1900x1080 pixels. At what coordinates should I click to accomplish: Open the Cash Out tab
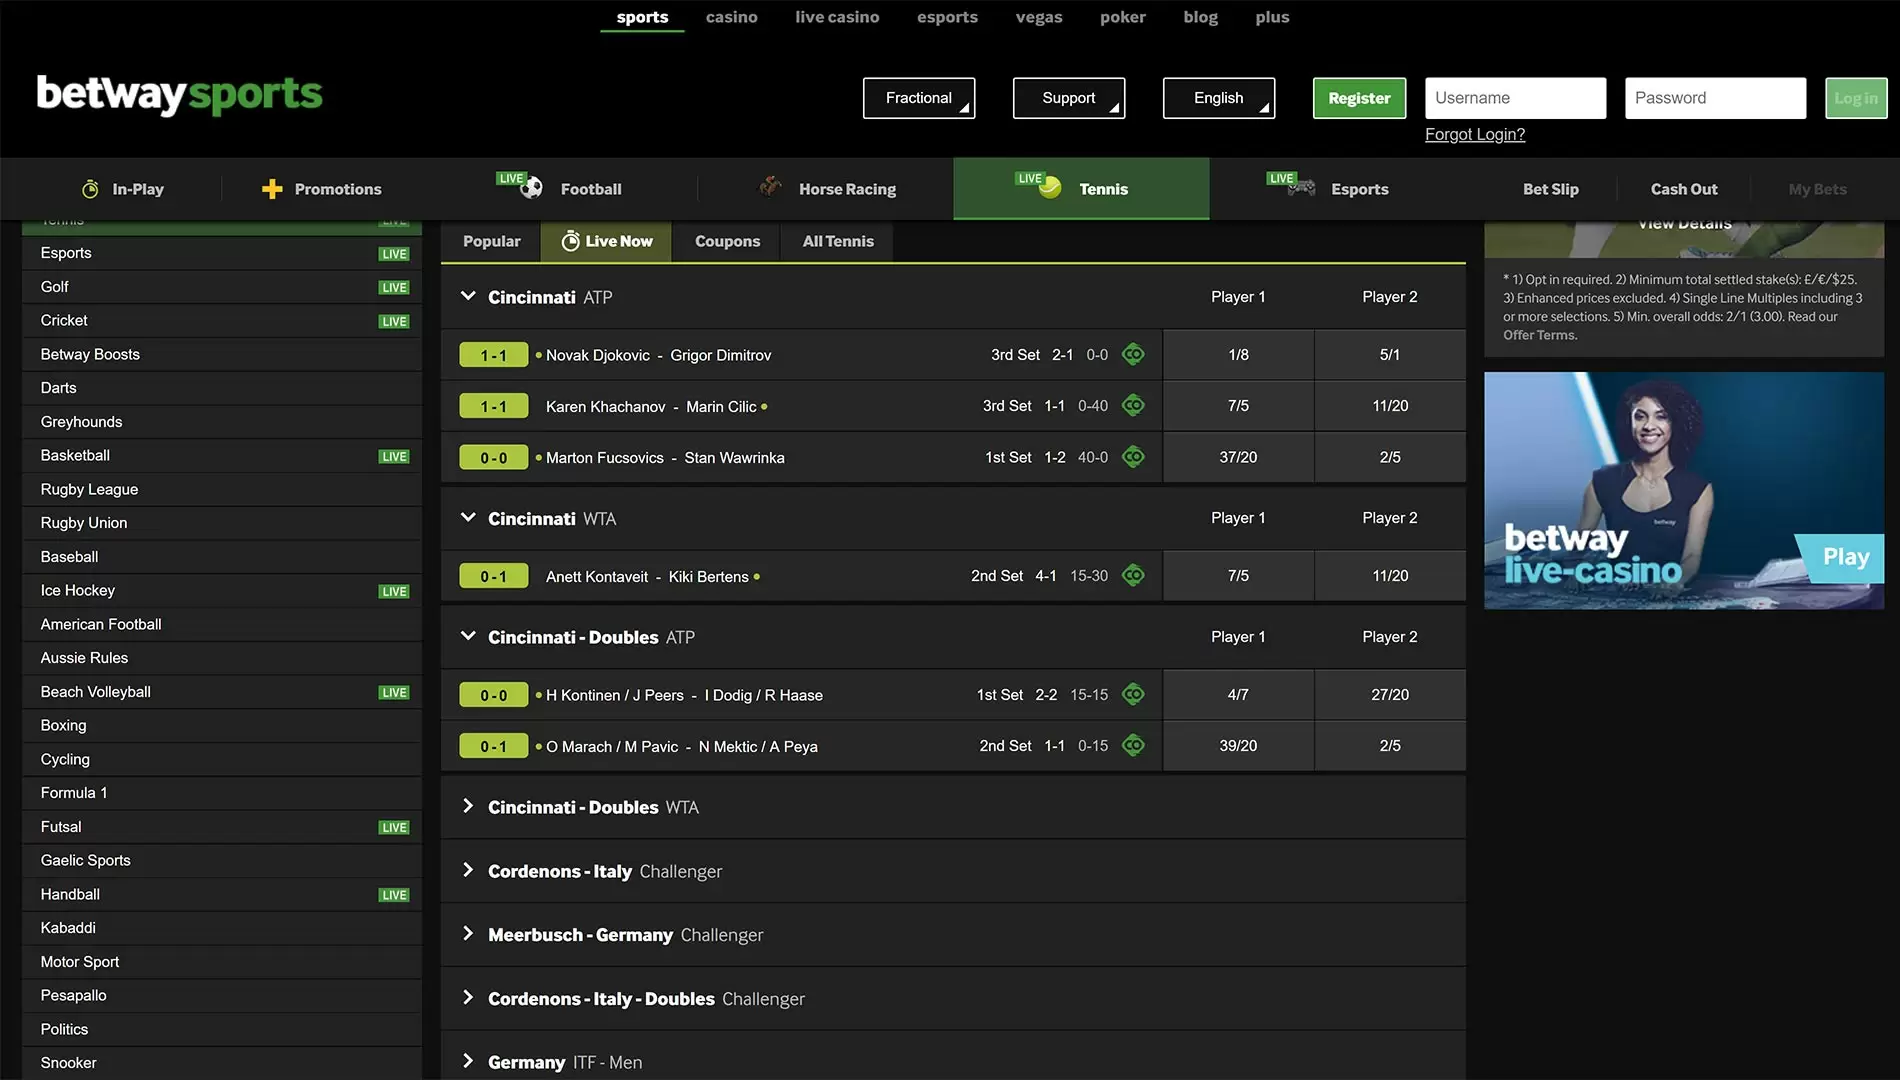pos(1684,189)
